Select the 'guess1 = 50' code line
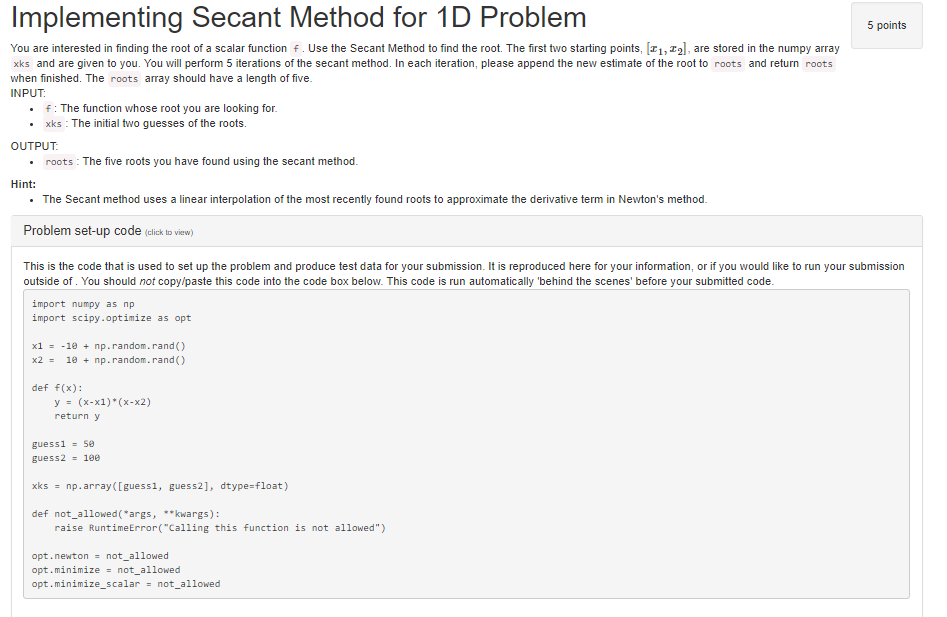 coord(60,443)
